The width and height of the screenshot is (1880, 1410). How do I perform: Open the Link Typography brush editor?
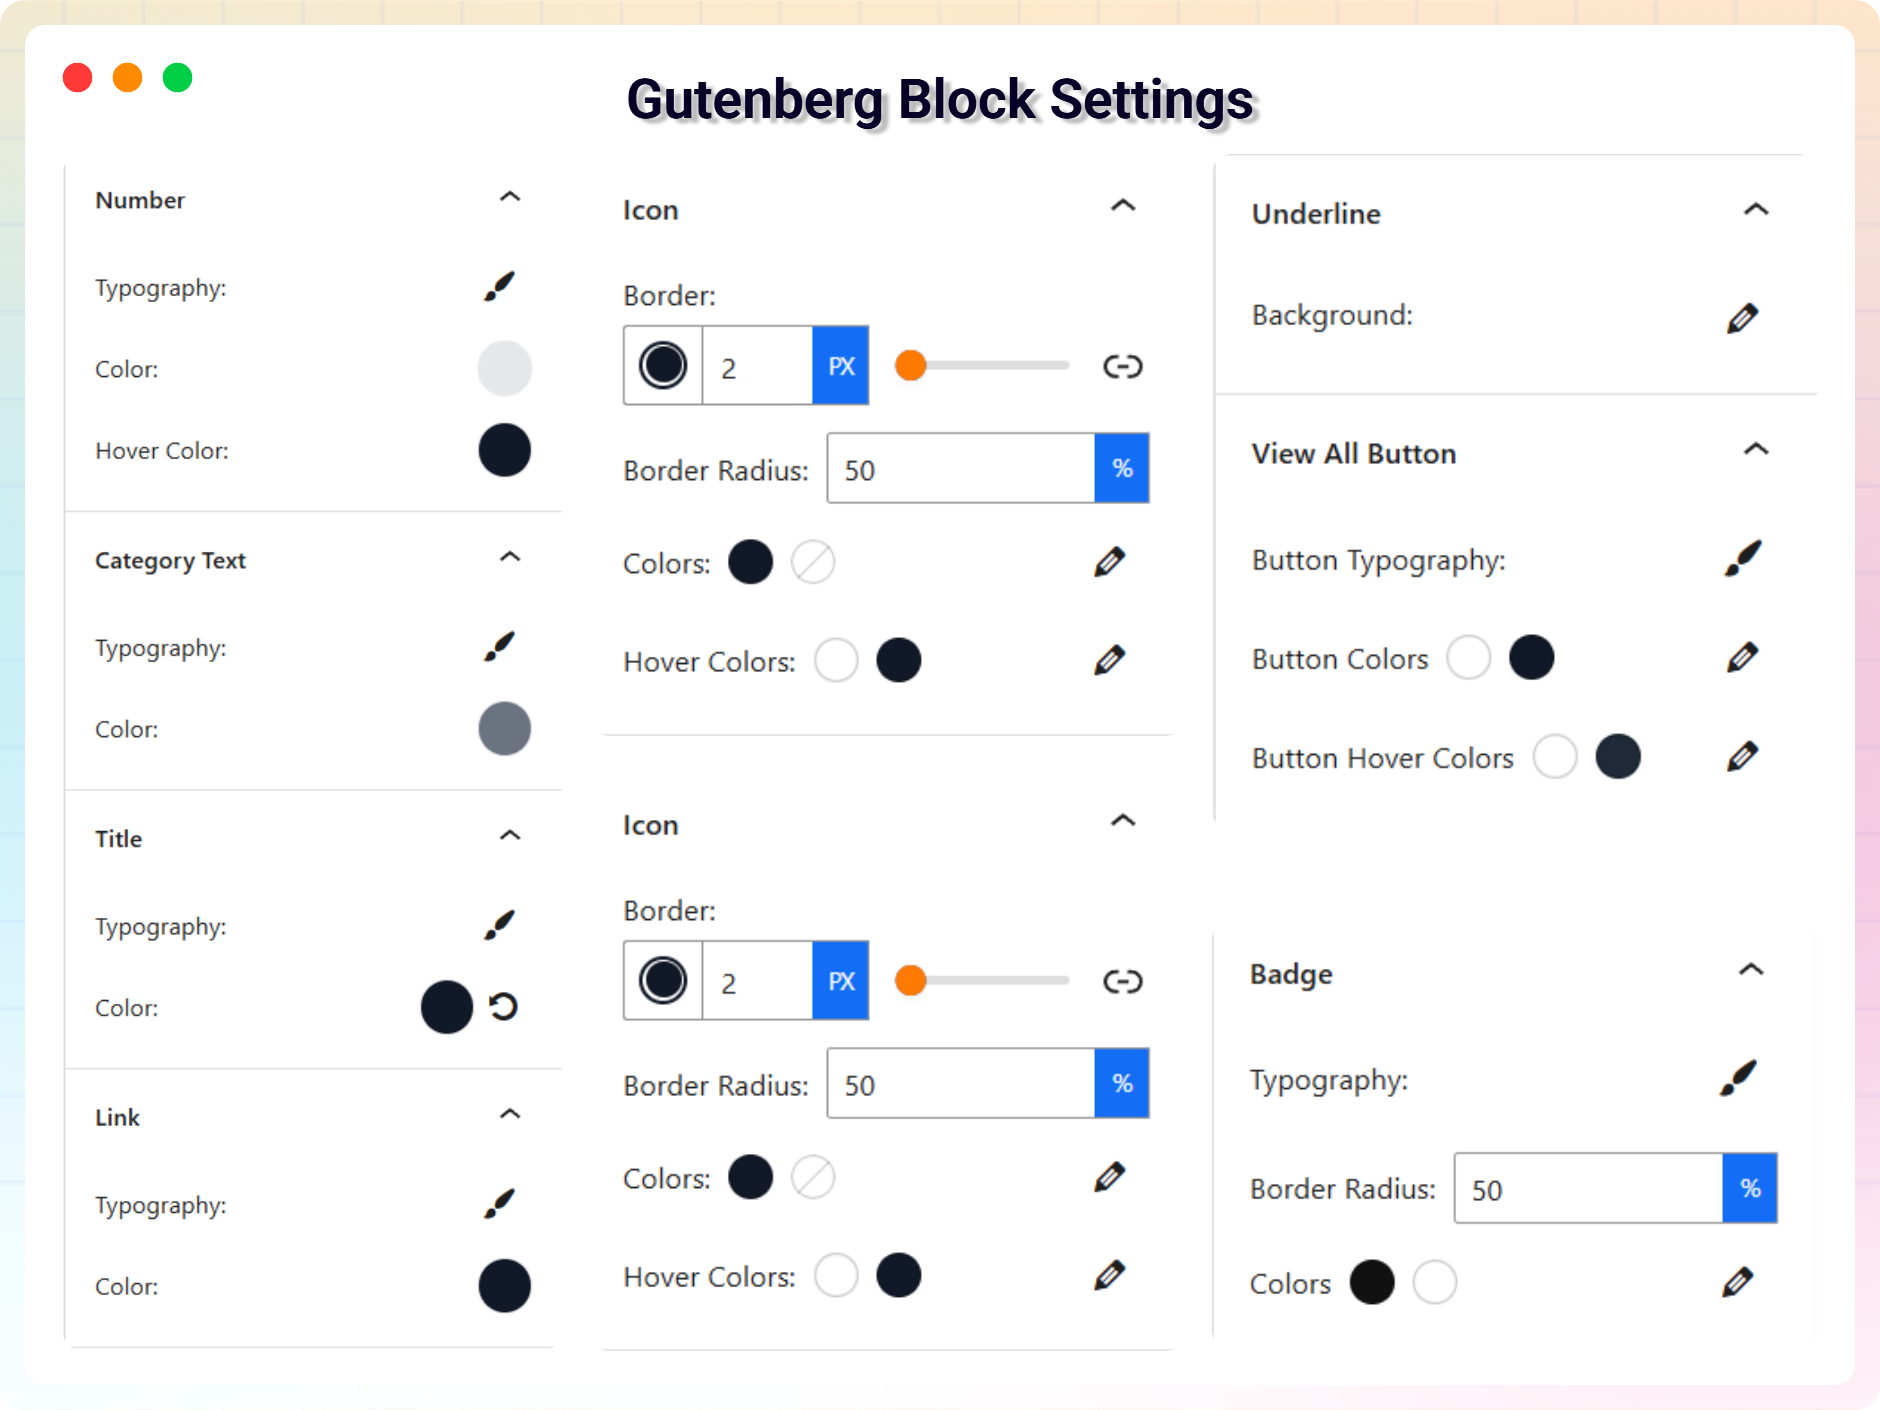click(x=500, y=1204)
